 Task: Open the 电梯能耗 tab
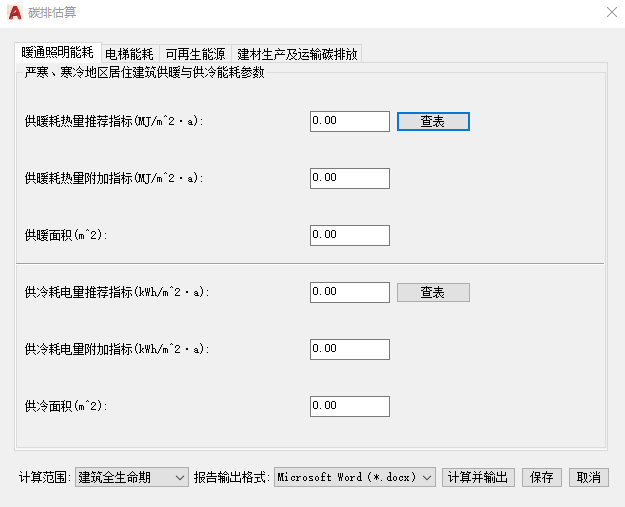pyautogui.click(x=130, y=54)
